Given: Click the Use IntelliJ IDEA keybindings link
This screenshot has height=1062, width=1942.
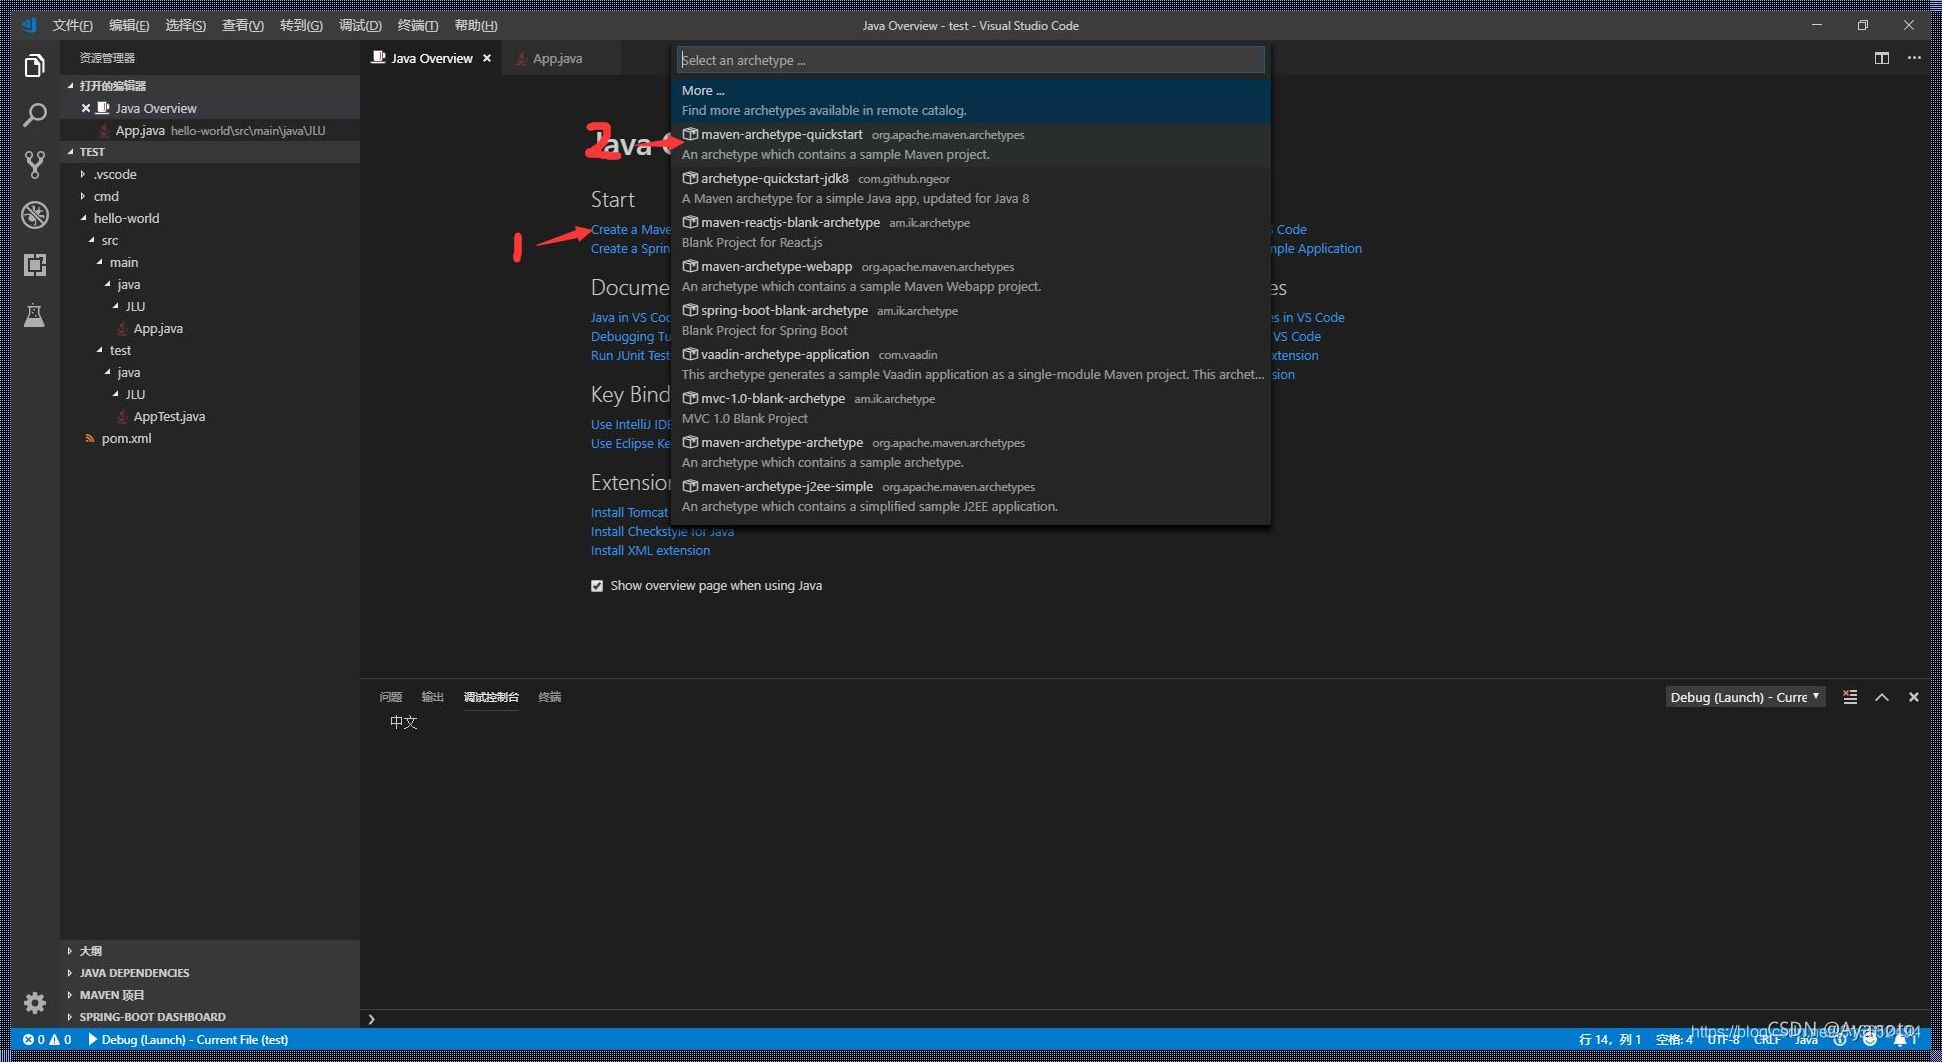Looking at the screenshot, I should 630,424.
